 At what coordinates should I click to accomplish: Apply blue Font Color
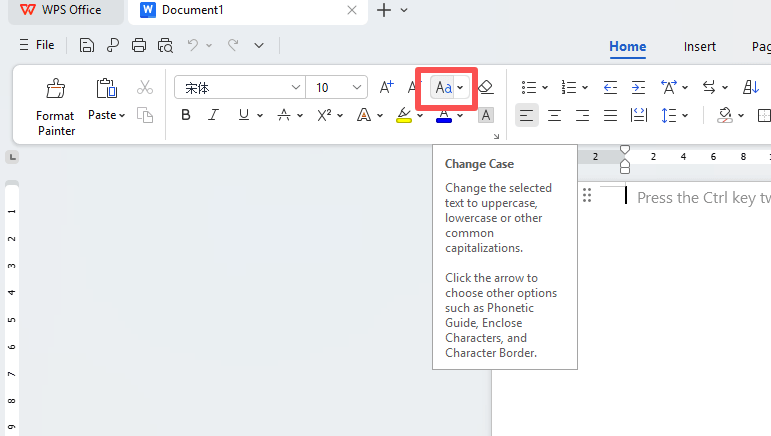coord(444,116)
